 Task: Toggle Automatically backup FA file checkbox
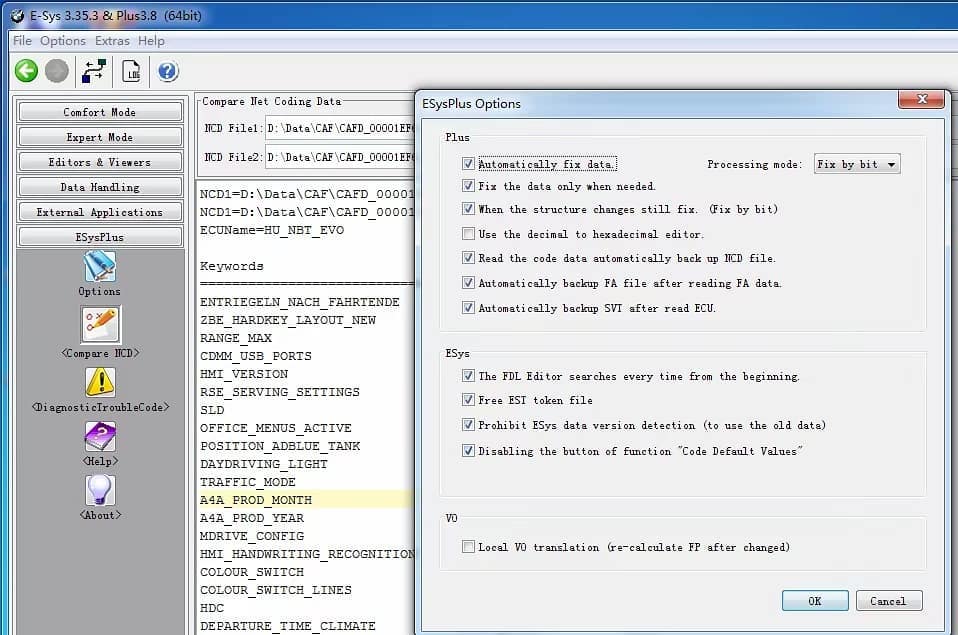pyautogui.click(x=468, y=282)
